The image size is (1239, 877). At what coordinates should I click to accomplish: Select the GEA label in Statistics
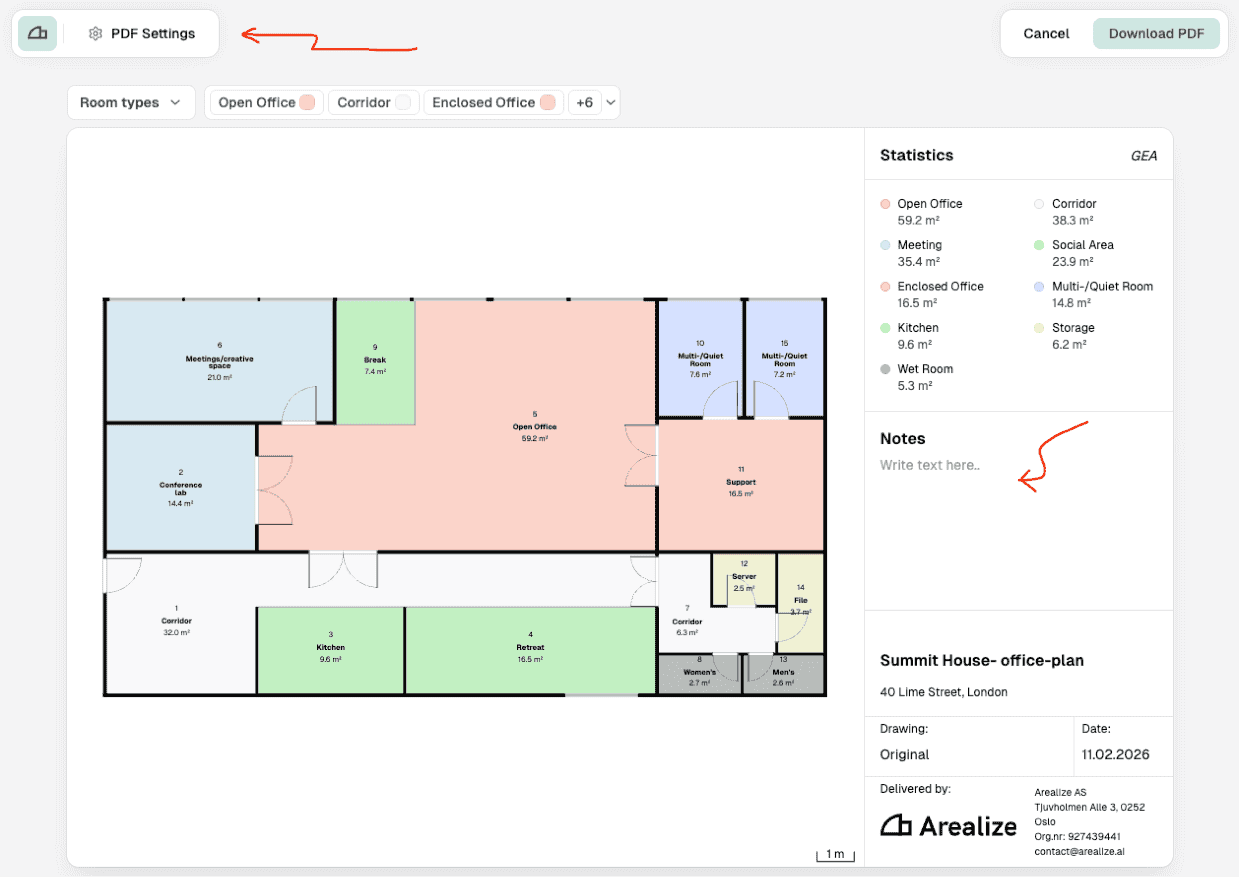coord(1144,156)
